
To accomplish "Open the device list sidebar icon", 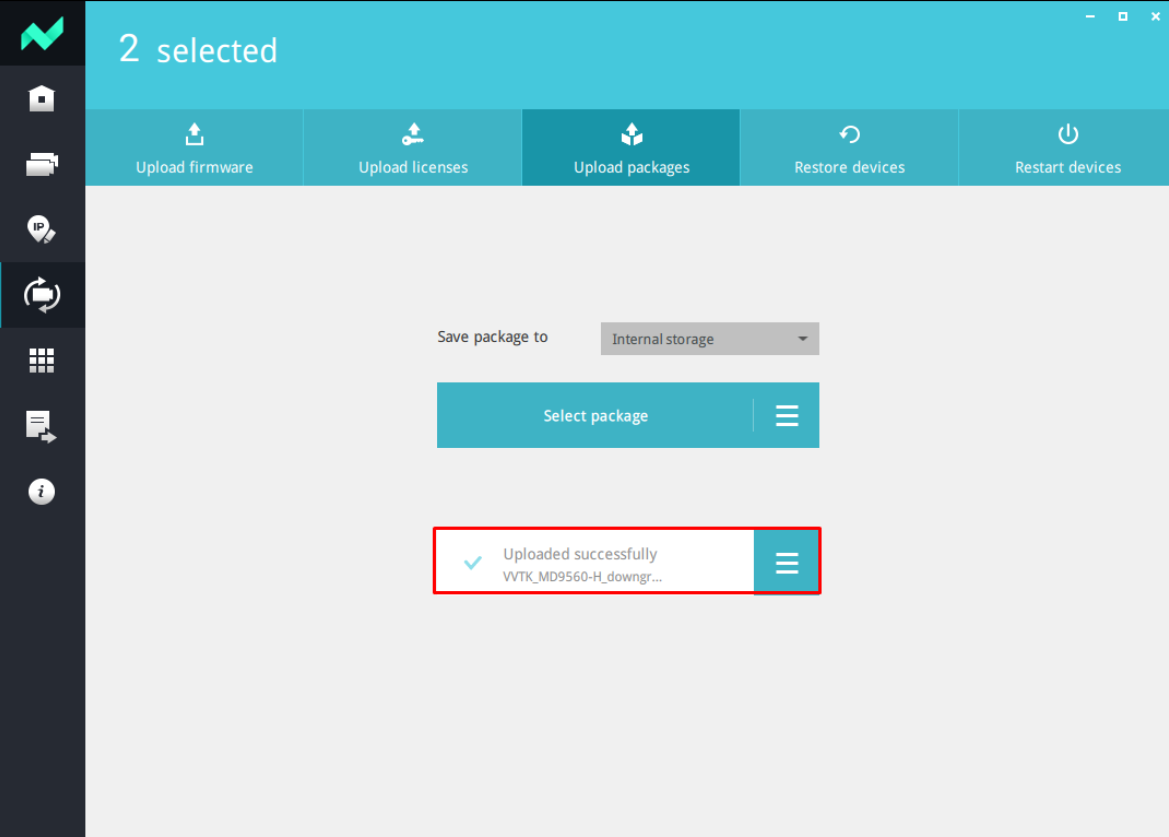I will 42,164.
